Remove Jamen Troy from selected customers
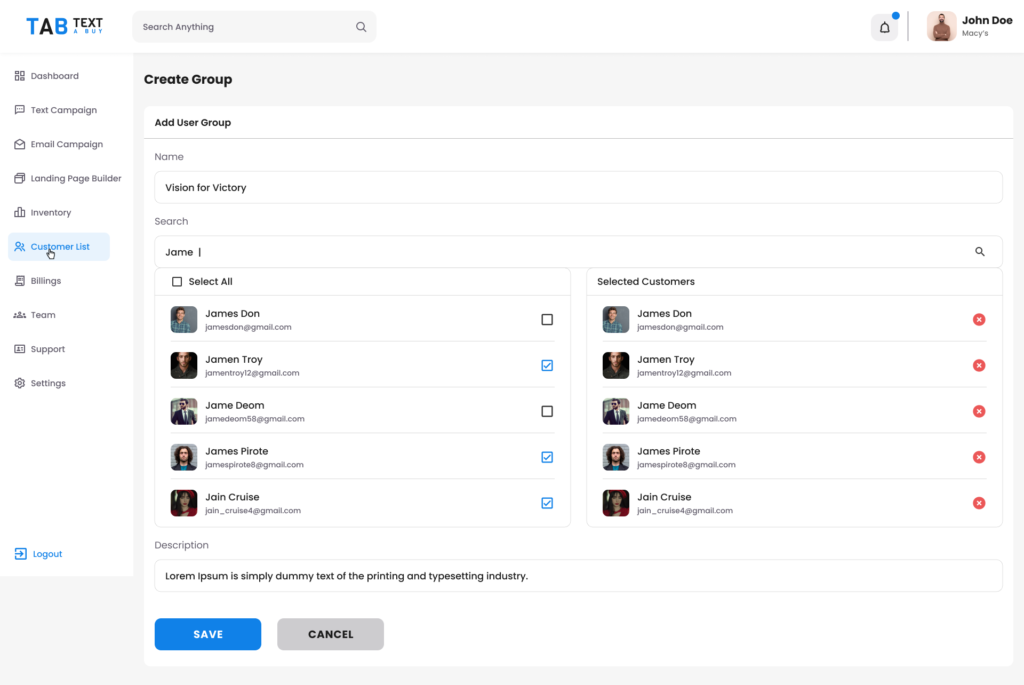The width and height of the screenshot is (1024, 685). [979, 366]
